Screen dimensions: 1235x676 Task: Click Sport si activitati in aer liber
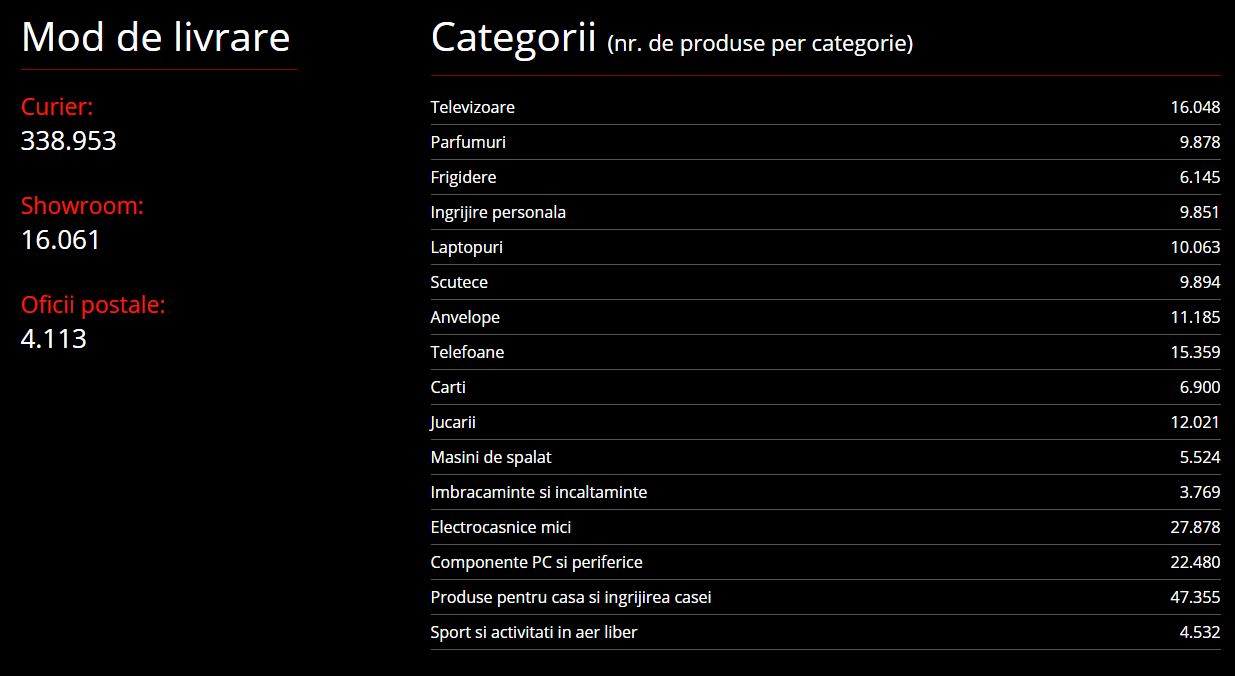(x=825, y=632)
